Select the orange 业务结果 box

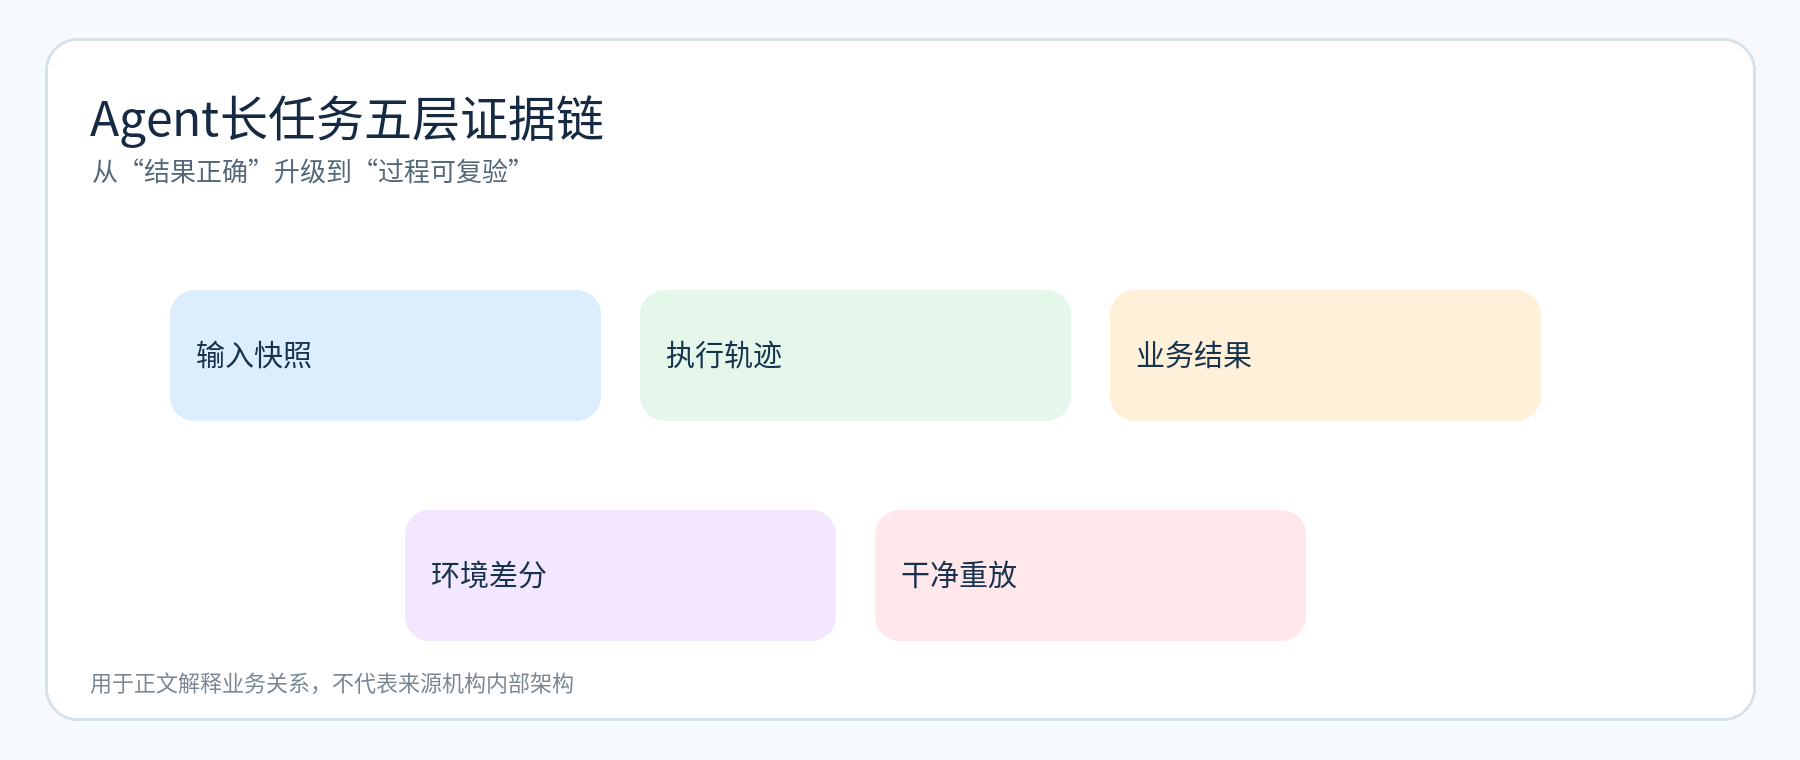1325,355
